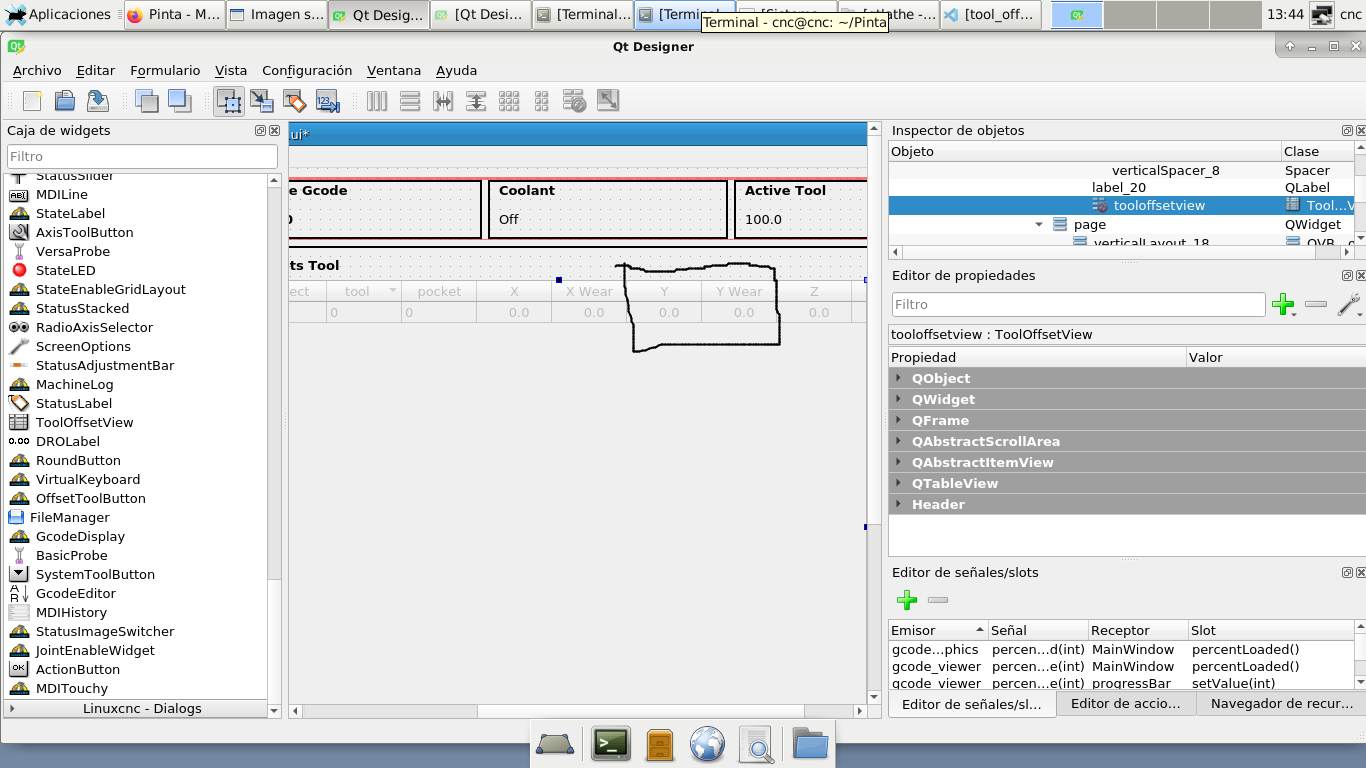Expand the QTableView property group
Image resolution: width=1366 pixels, height=768 pixels.
tap(899, 483)
